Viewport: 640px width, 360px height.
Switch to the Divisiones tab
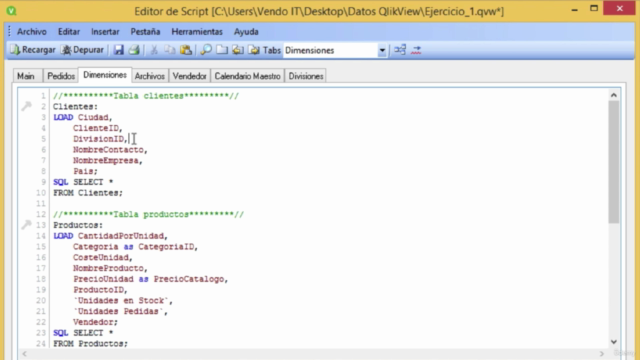[306, 76]
